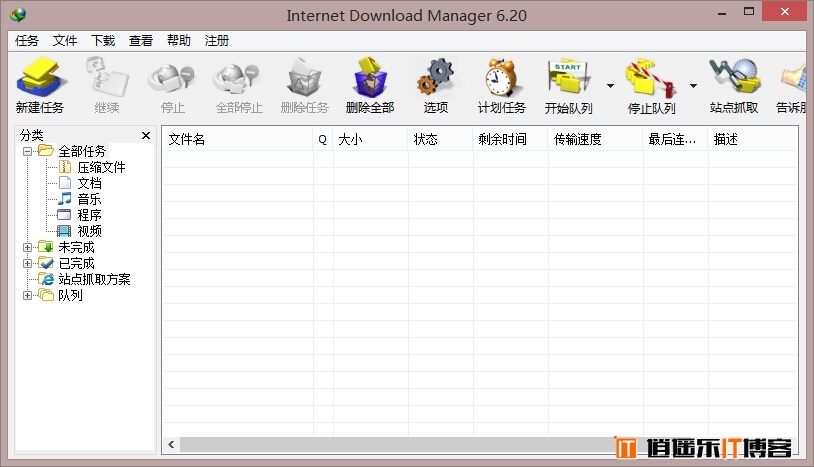Sort by 文件名 column header
The width and height of the screenshot is (814, 467).
(x=238, y=139)
